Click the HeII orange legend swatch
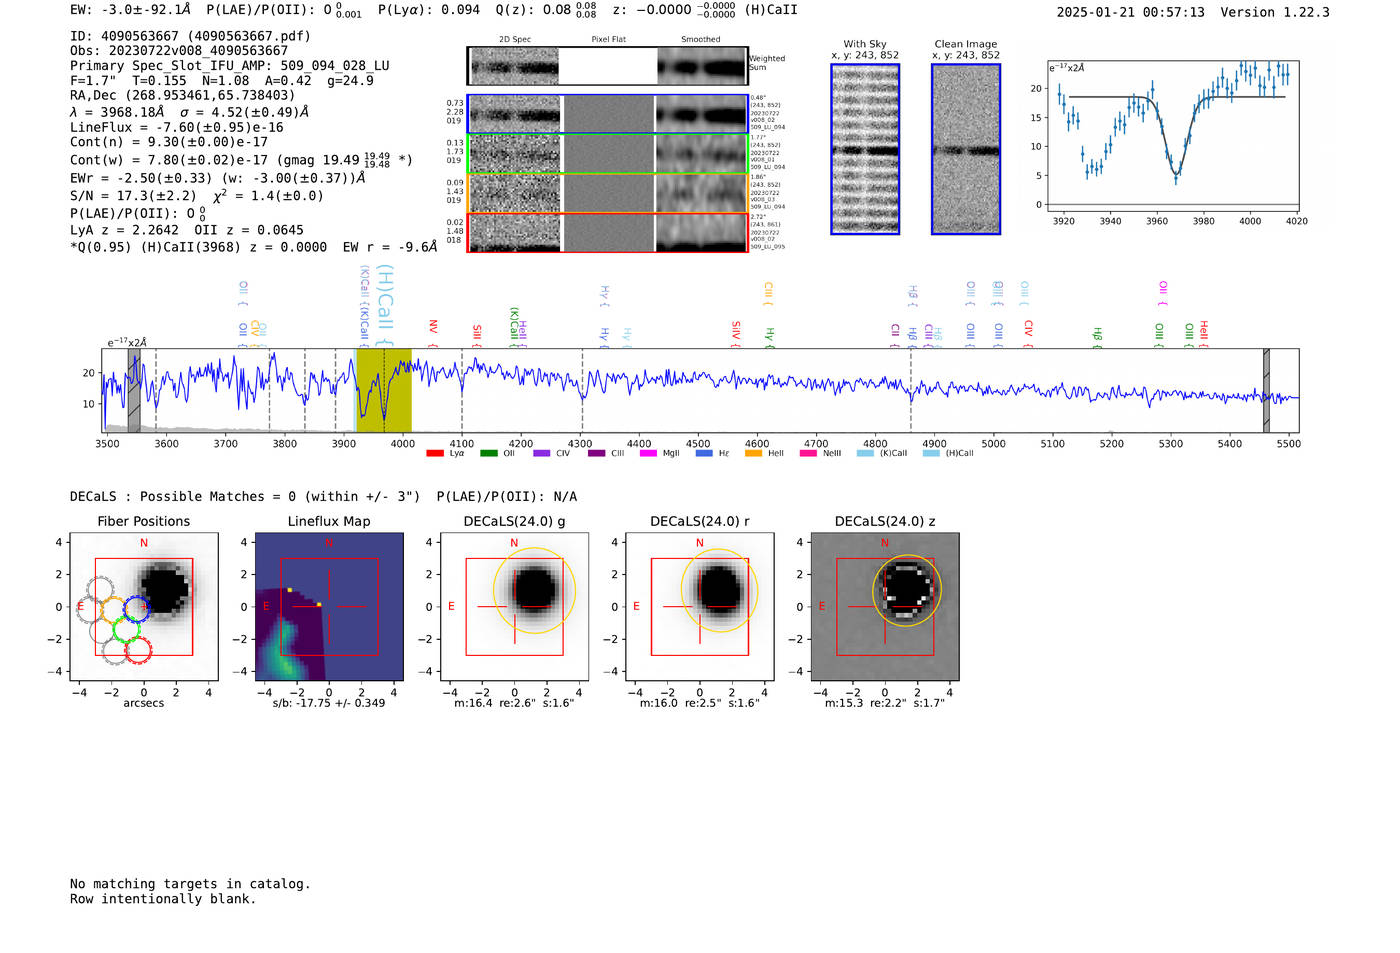The width and height of the screenshot is (1400, 953). [754, 453]
